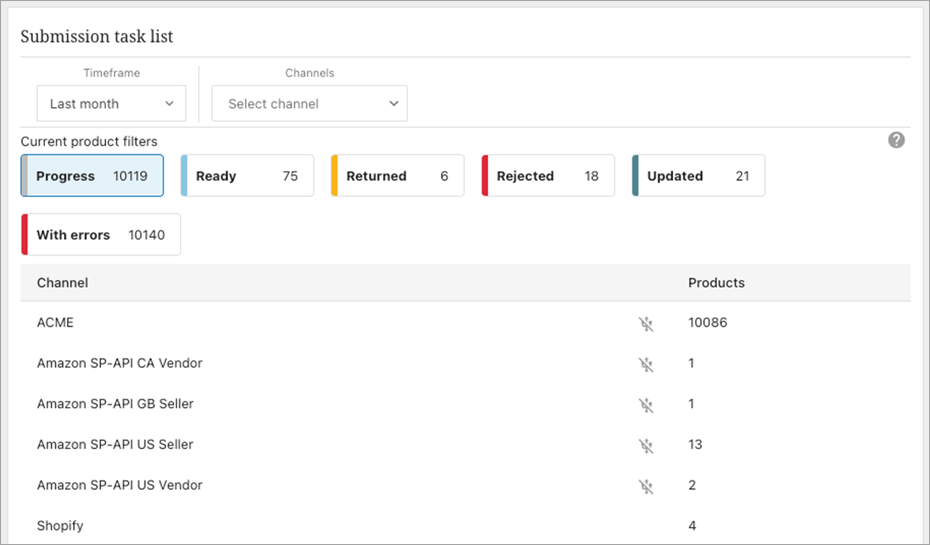Click plug icon beside Amazon SP-API CA Vendor

(646, 364)
